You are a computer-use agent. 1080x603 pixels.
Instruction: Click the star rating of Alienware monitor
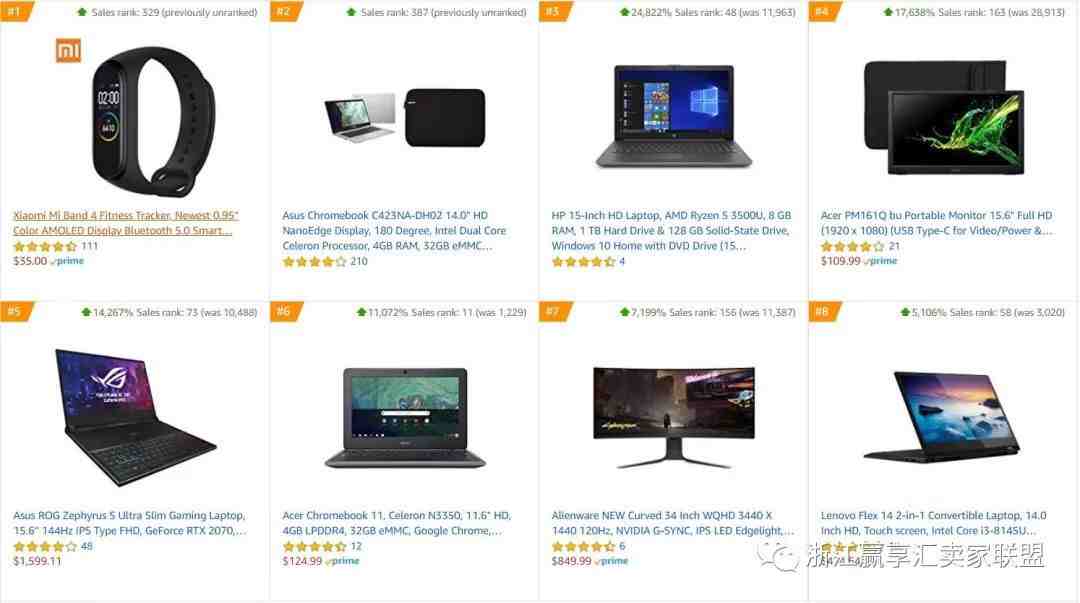583,546
